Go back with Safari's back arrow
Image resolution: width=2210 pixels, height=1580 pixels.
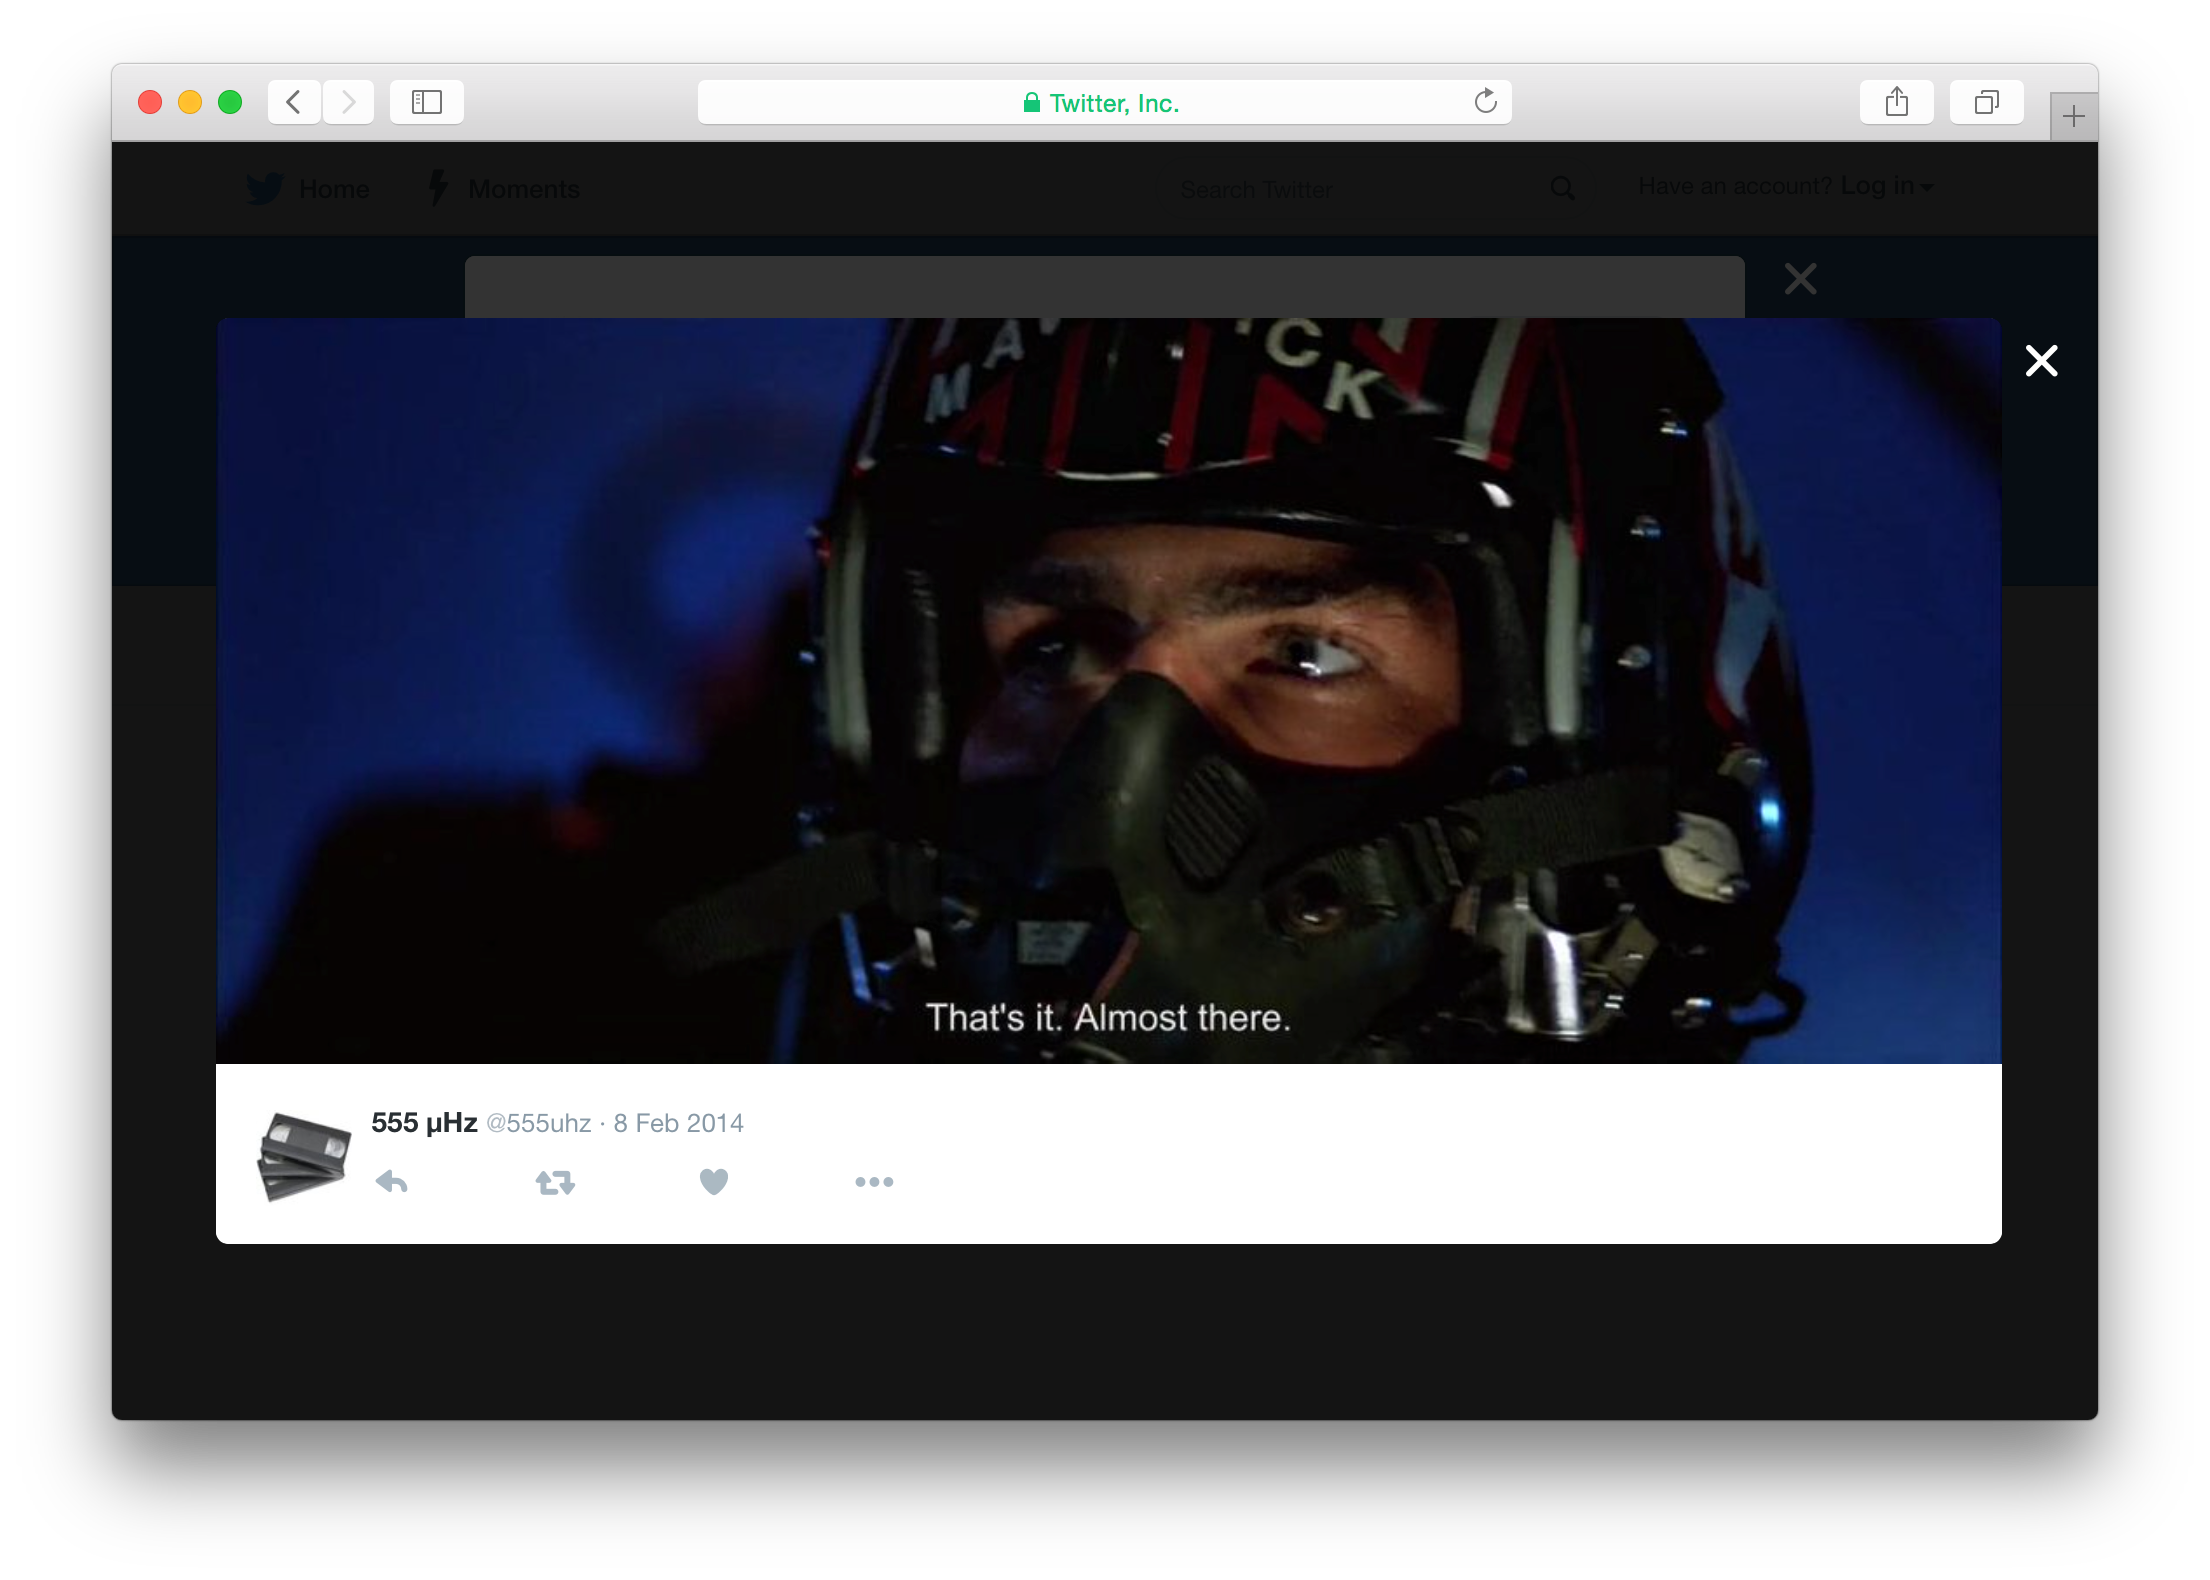294,102
